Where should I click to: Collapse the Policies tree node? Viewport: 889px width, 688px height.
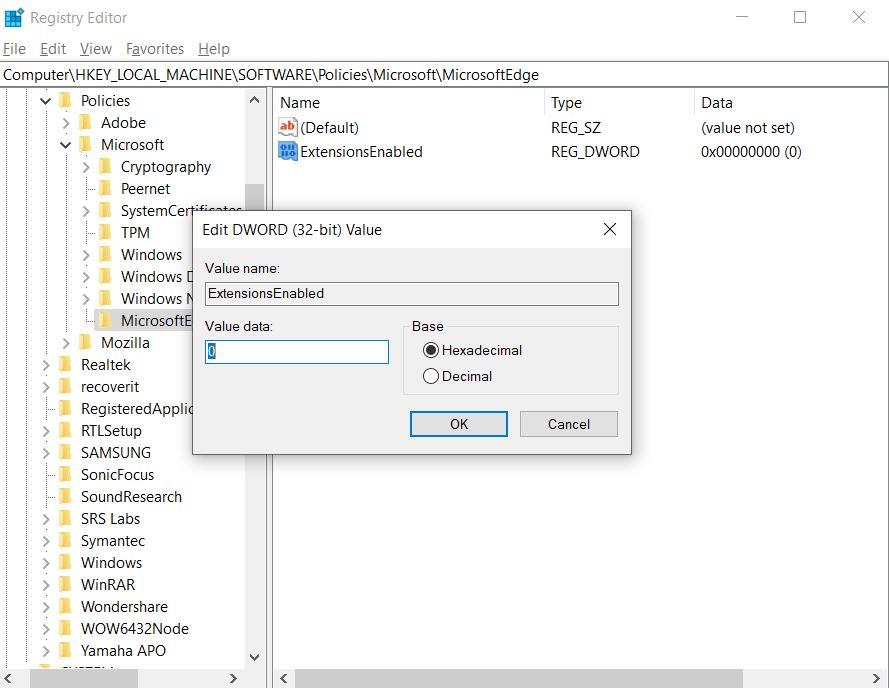[x=46, y=101]
